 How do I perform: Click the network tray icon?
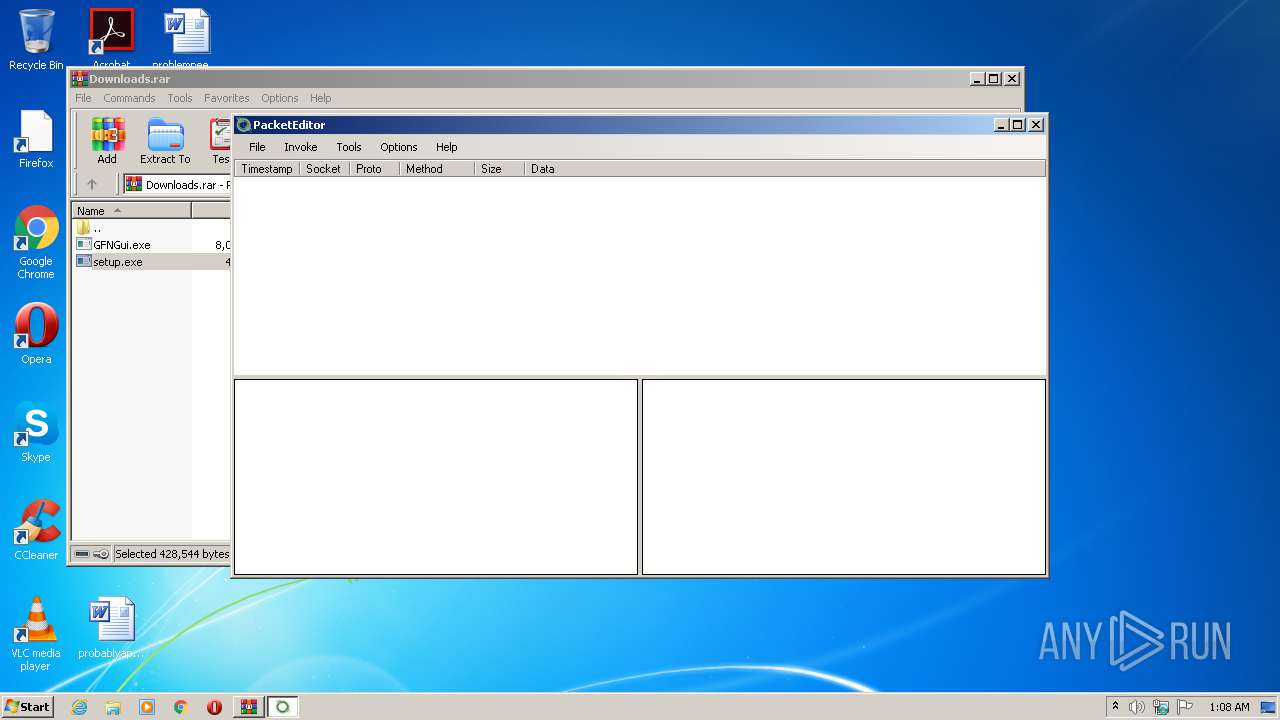(1161, 707)
